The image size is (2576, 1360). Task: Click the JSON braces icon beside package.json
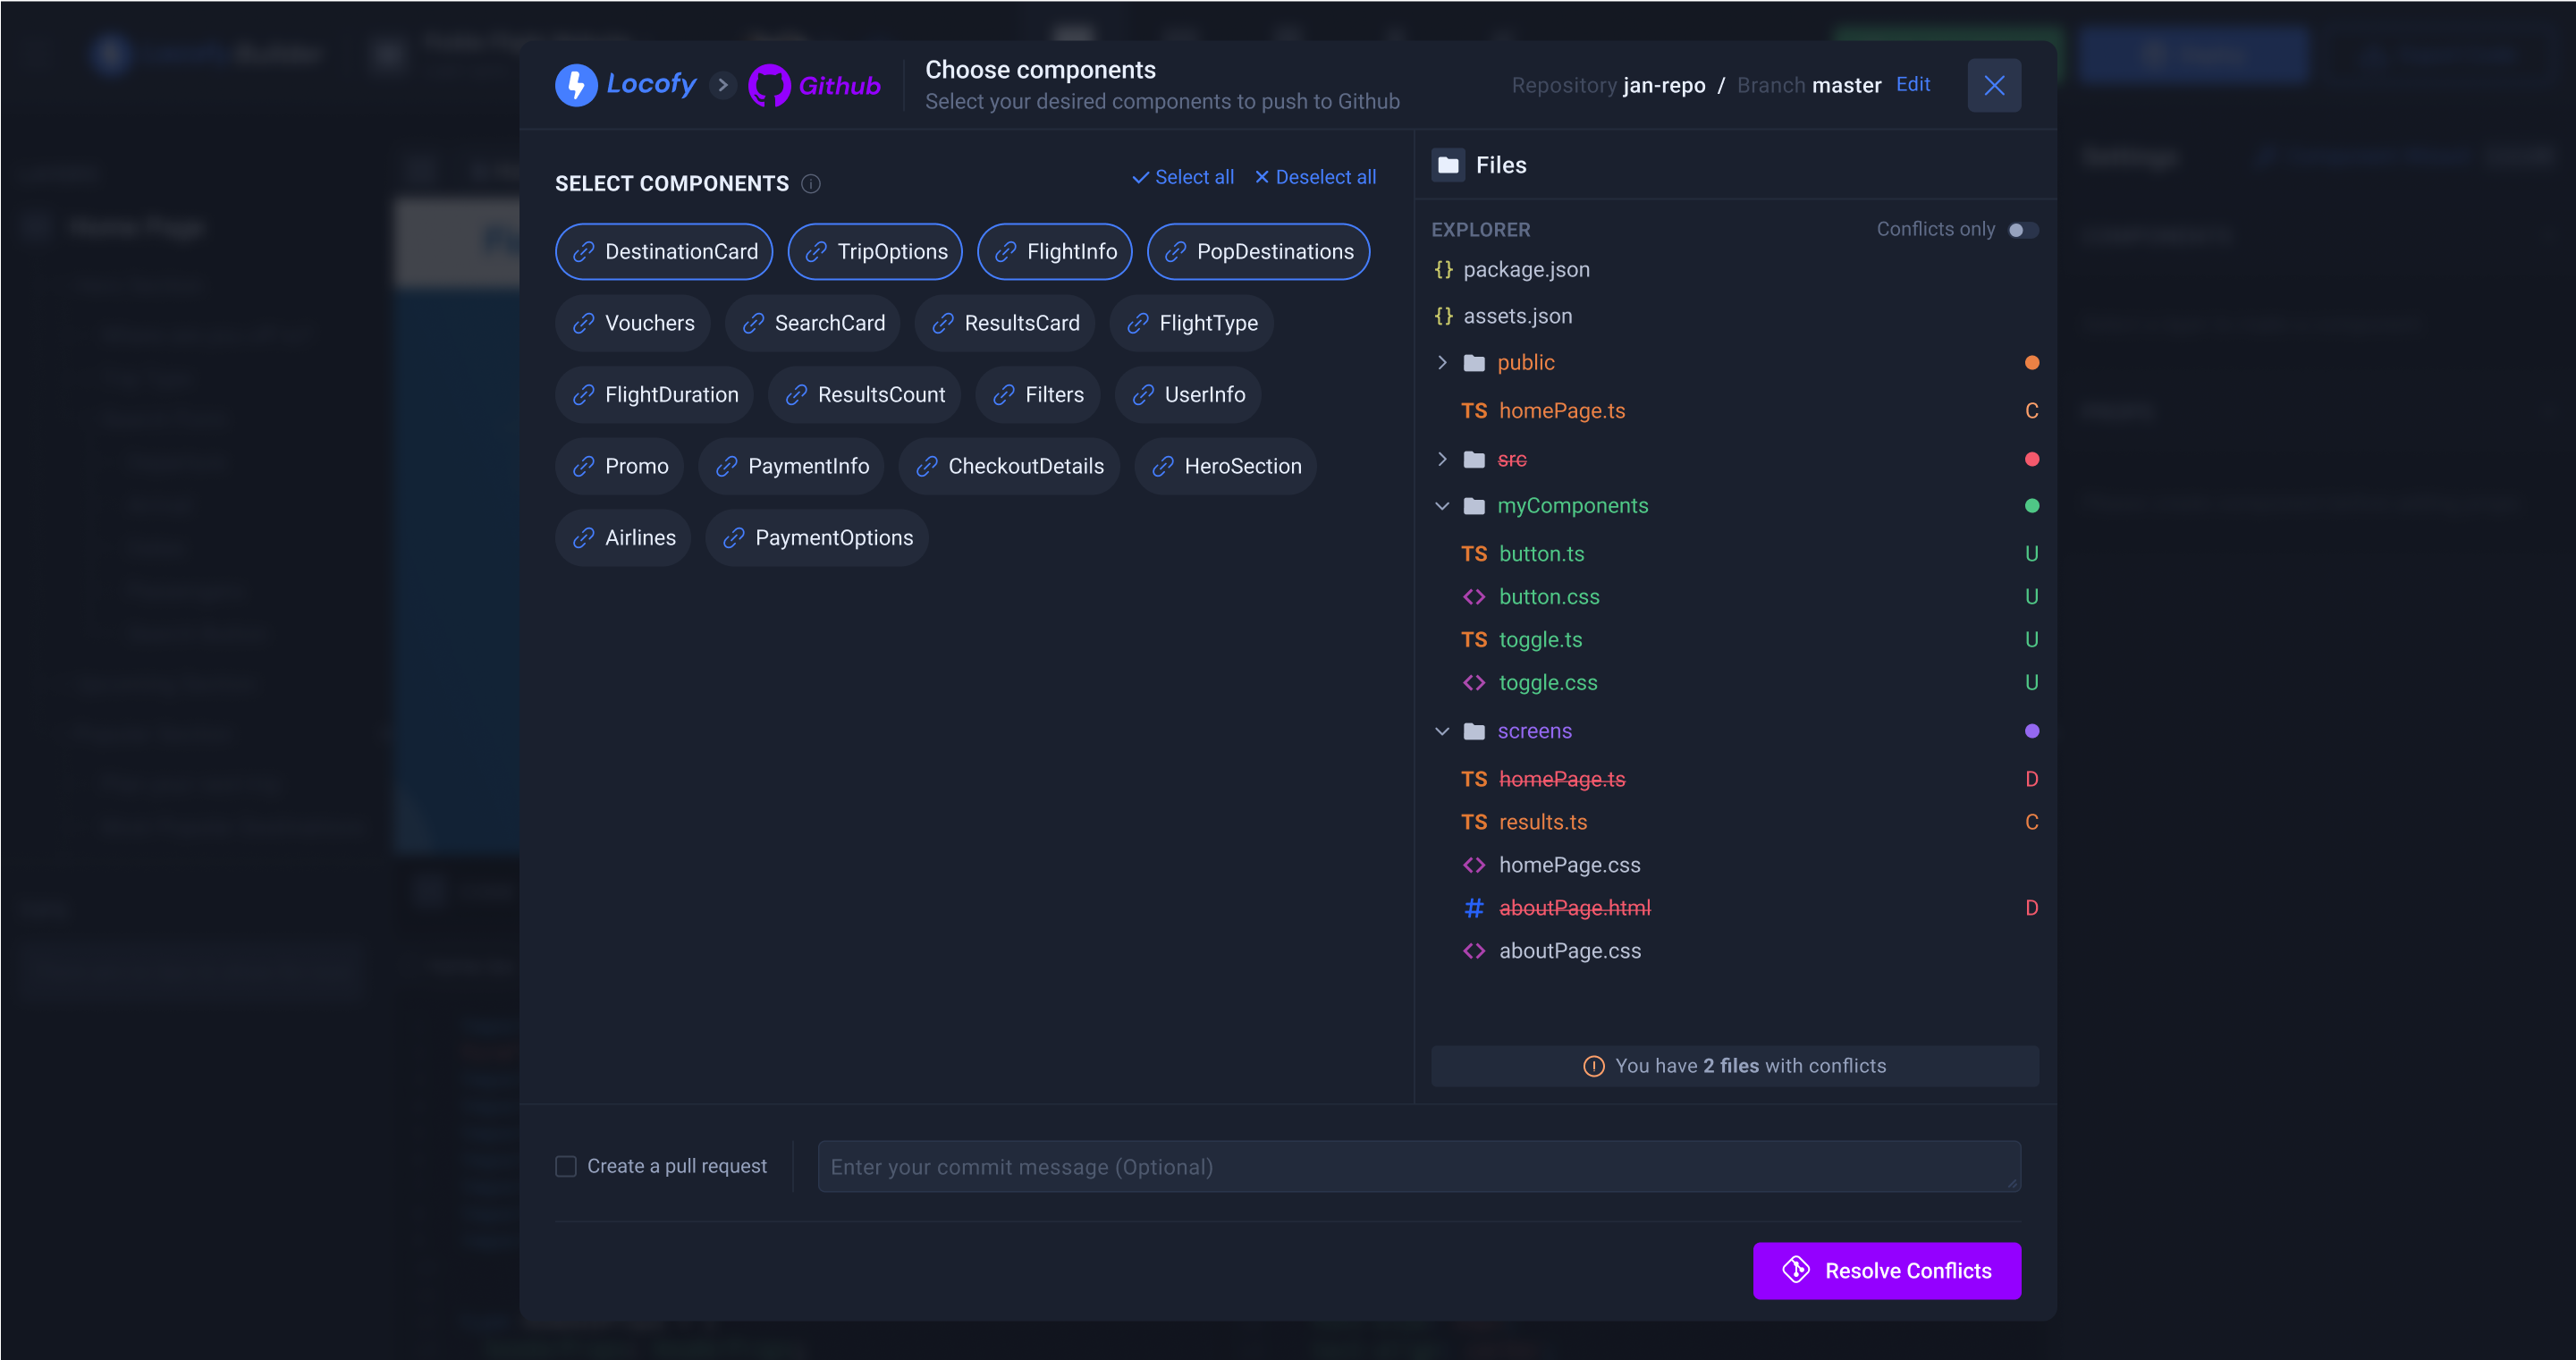pyautogui.click(x=1443, y=269)
